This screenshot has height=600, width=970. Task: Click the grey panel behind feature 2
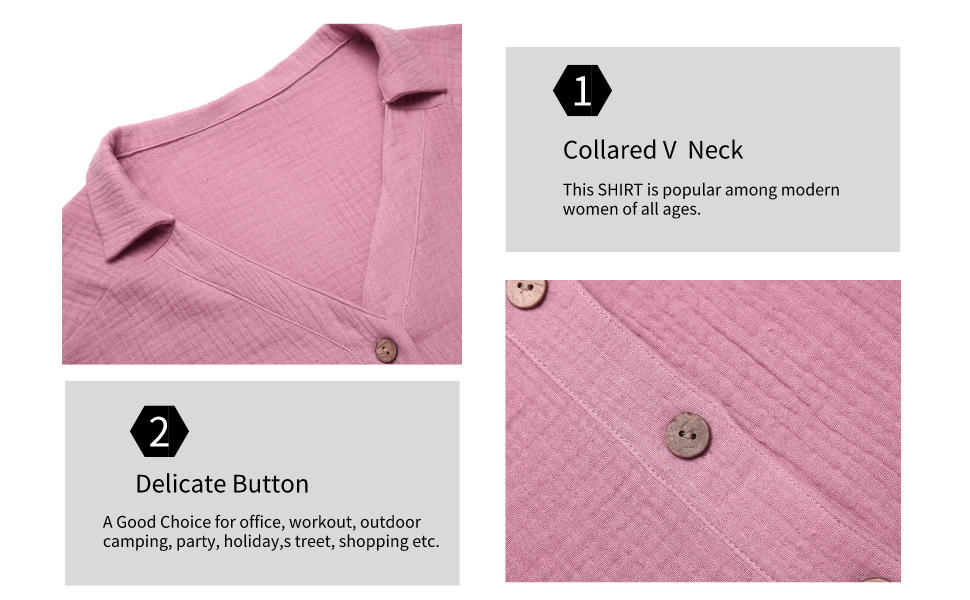coord(262,483)
